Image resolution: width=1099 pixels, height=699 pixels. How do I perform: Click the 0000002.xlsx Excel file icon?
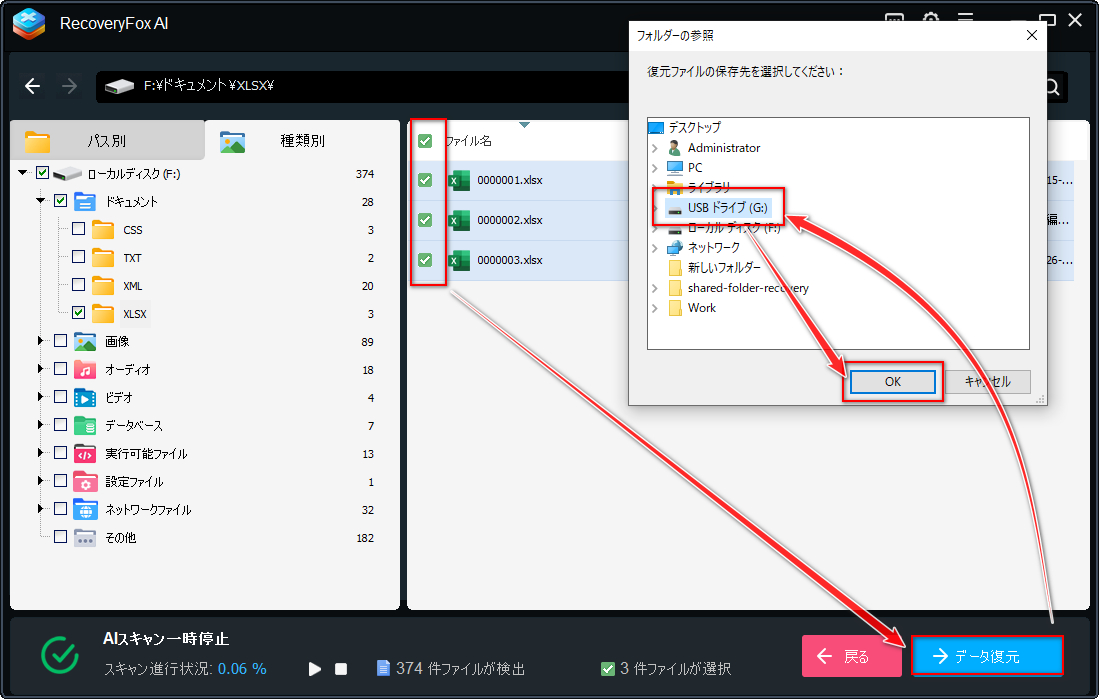click(x=459, y=220)
